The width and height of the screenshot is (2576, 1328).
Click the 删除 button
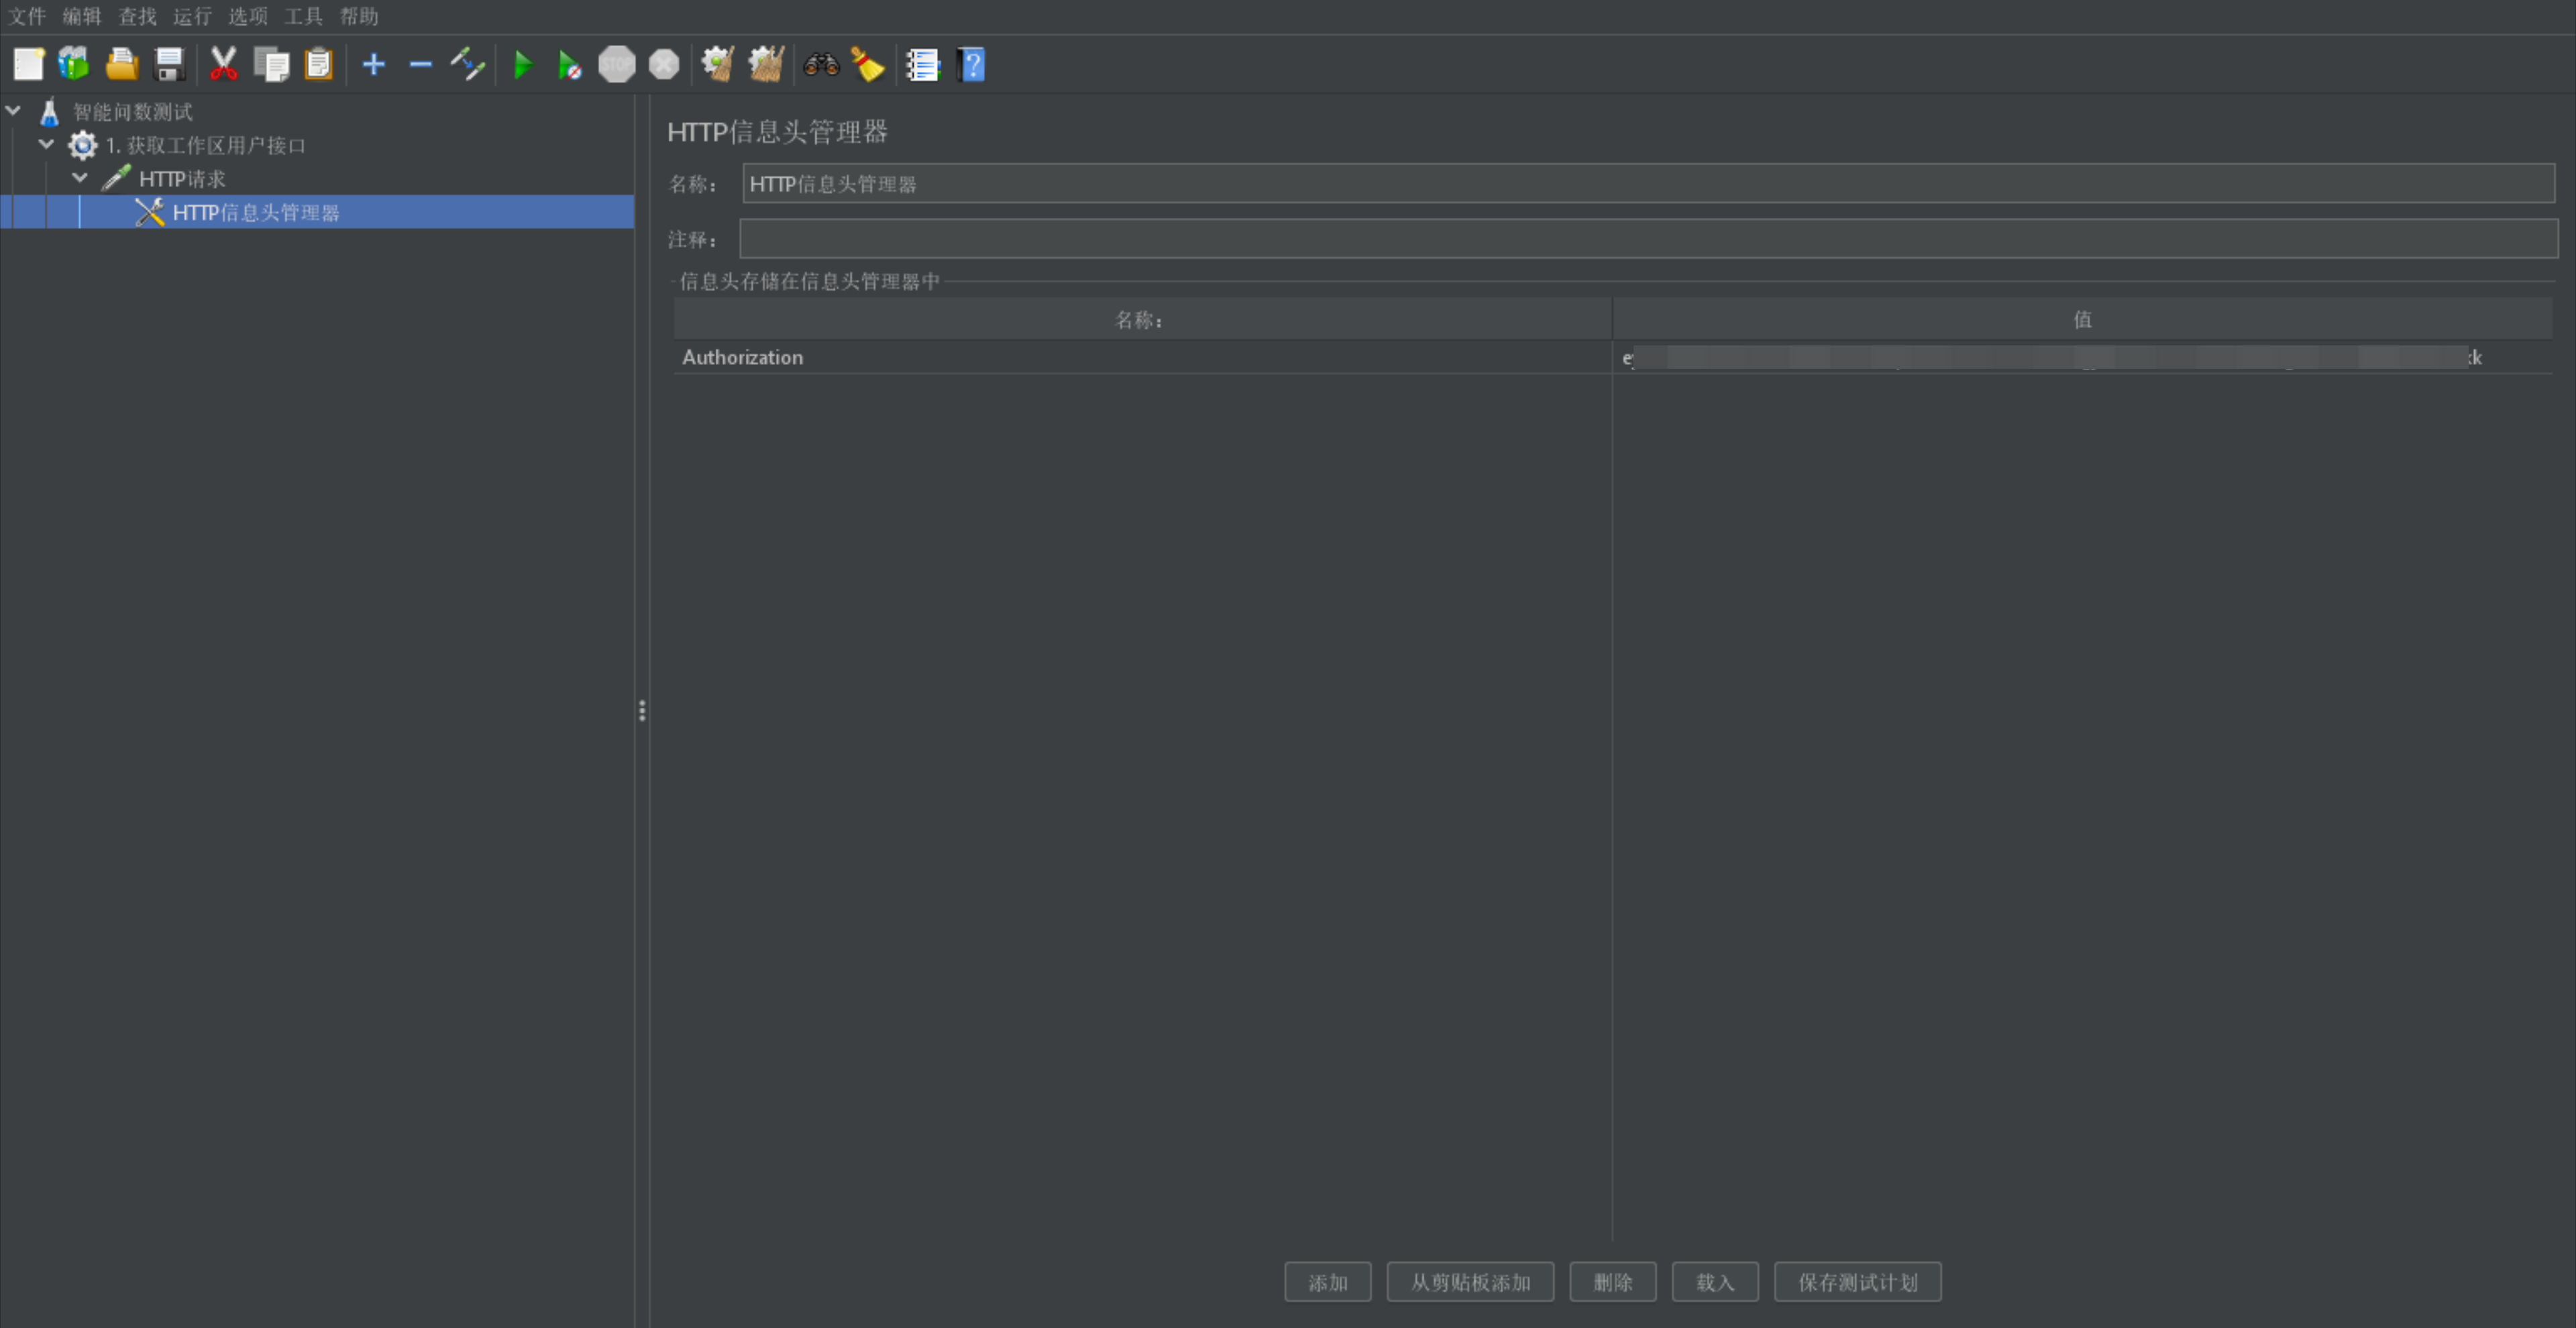1613,1282
